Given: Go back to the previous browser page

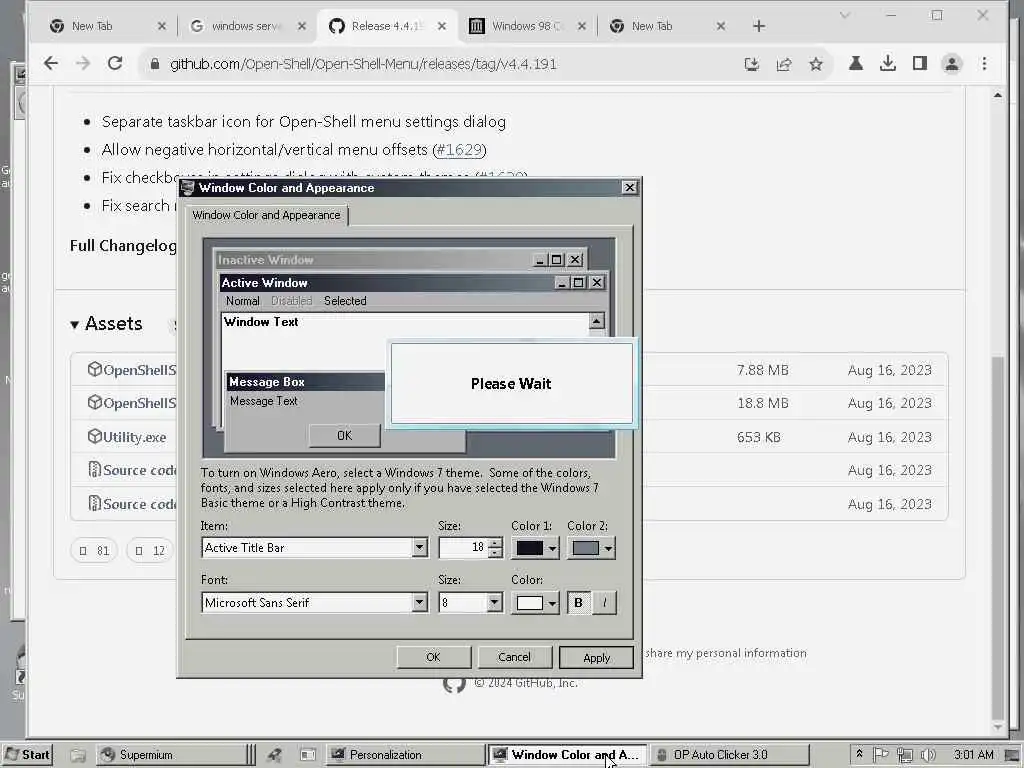Looking at the screenshot, I should (50, 63).
